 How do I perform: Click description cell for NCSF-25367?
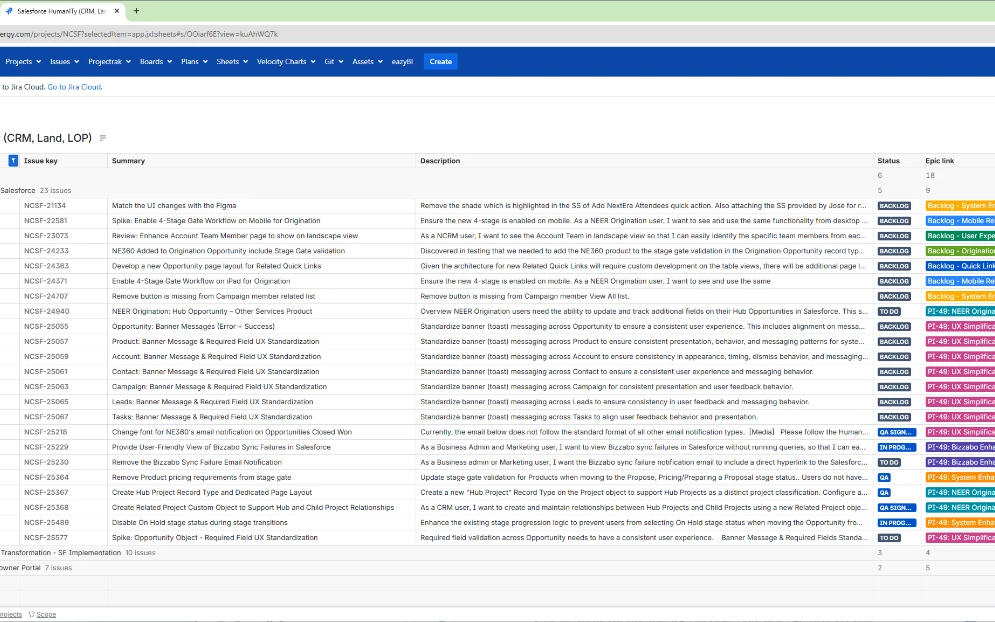tap(644, 493)
